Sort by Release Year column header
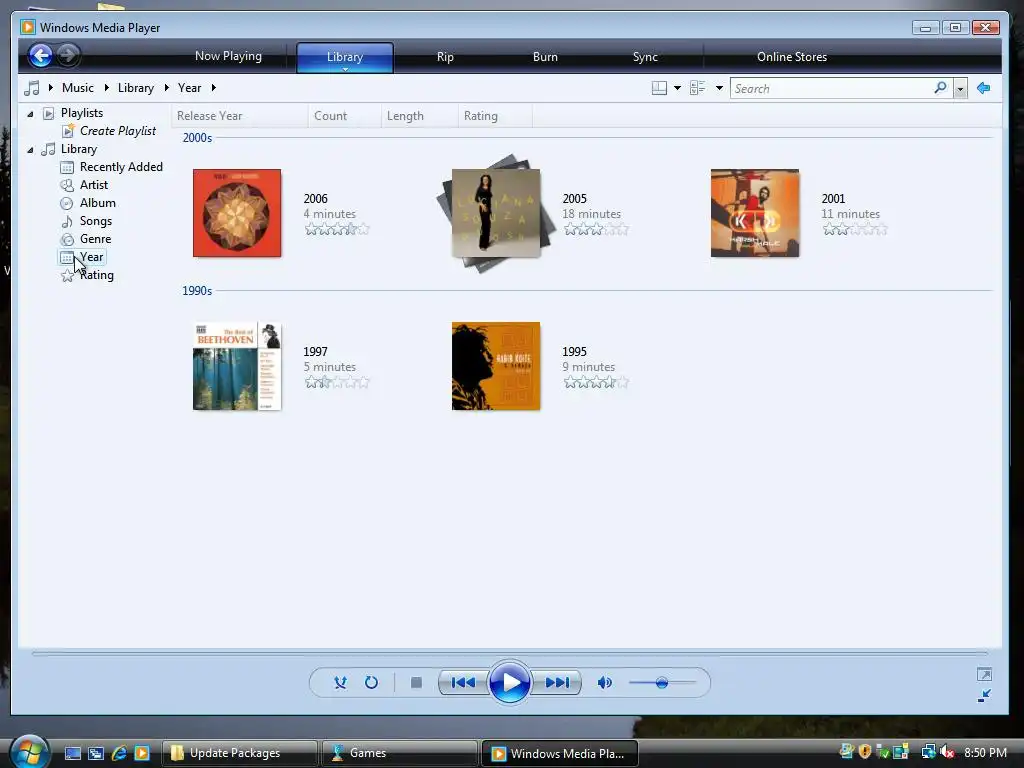The height and width of the screenshot is (768, 1024). (x=239, y=116)
